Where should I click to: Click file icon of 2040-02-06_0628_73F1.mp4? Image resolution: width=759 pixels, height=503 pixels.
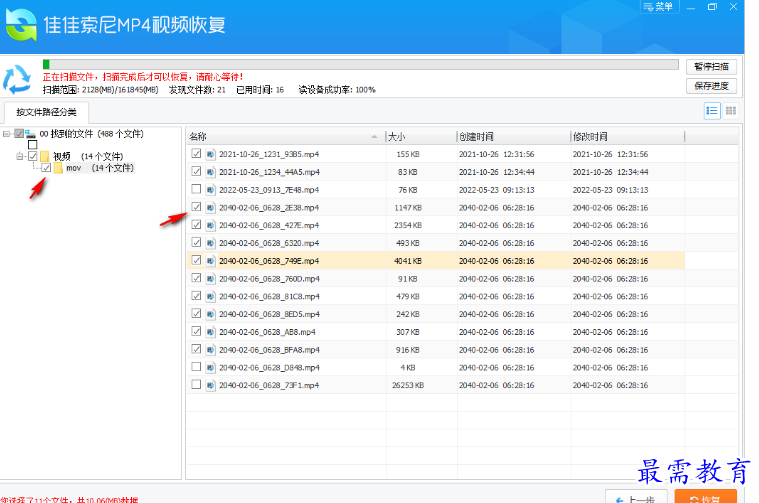pyautogui.click(x=210, y=385)
